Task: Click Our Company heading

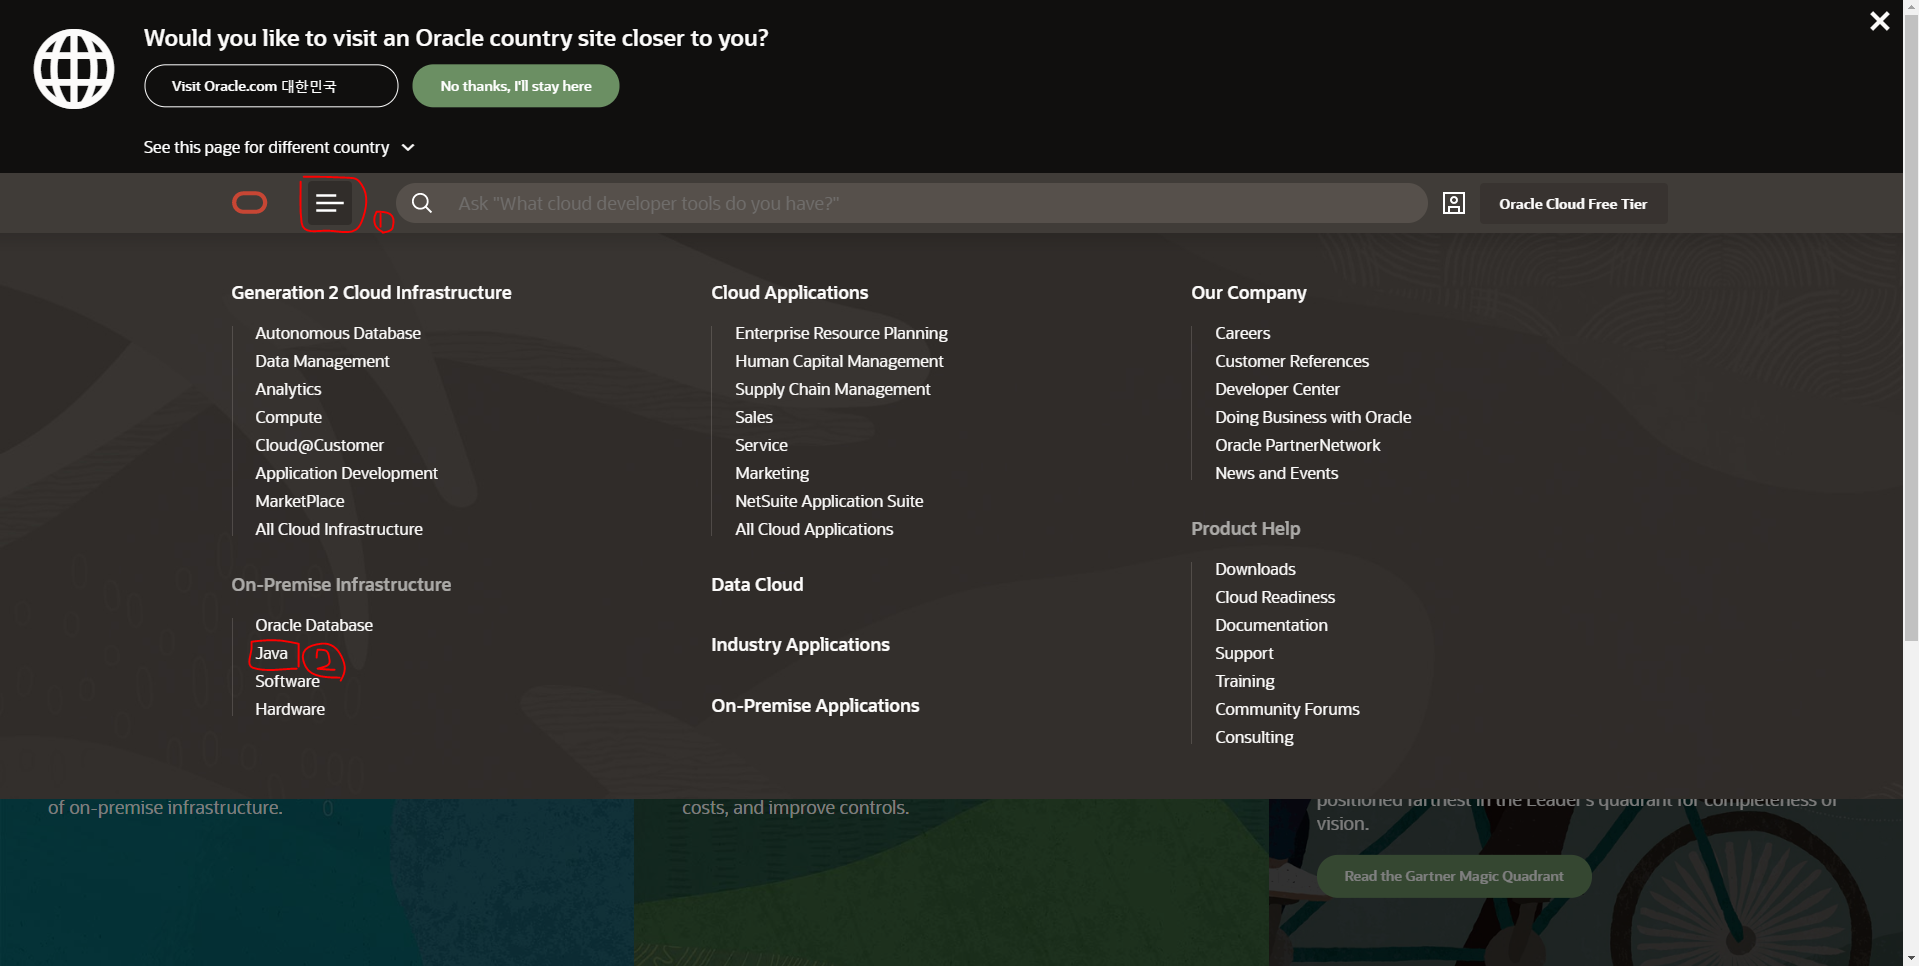Action: click(x=1249, y=292)
